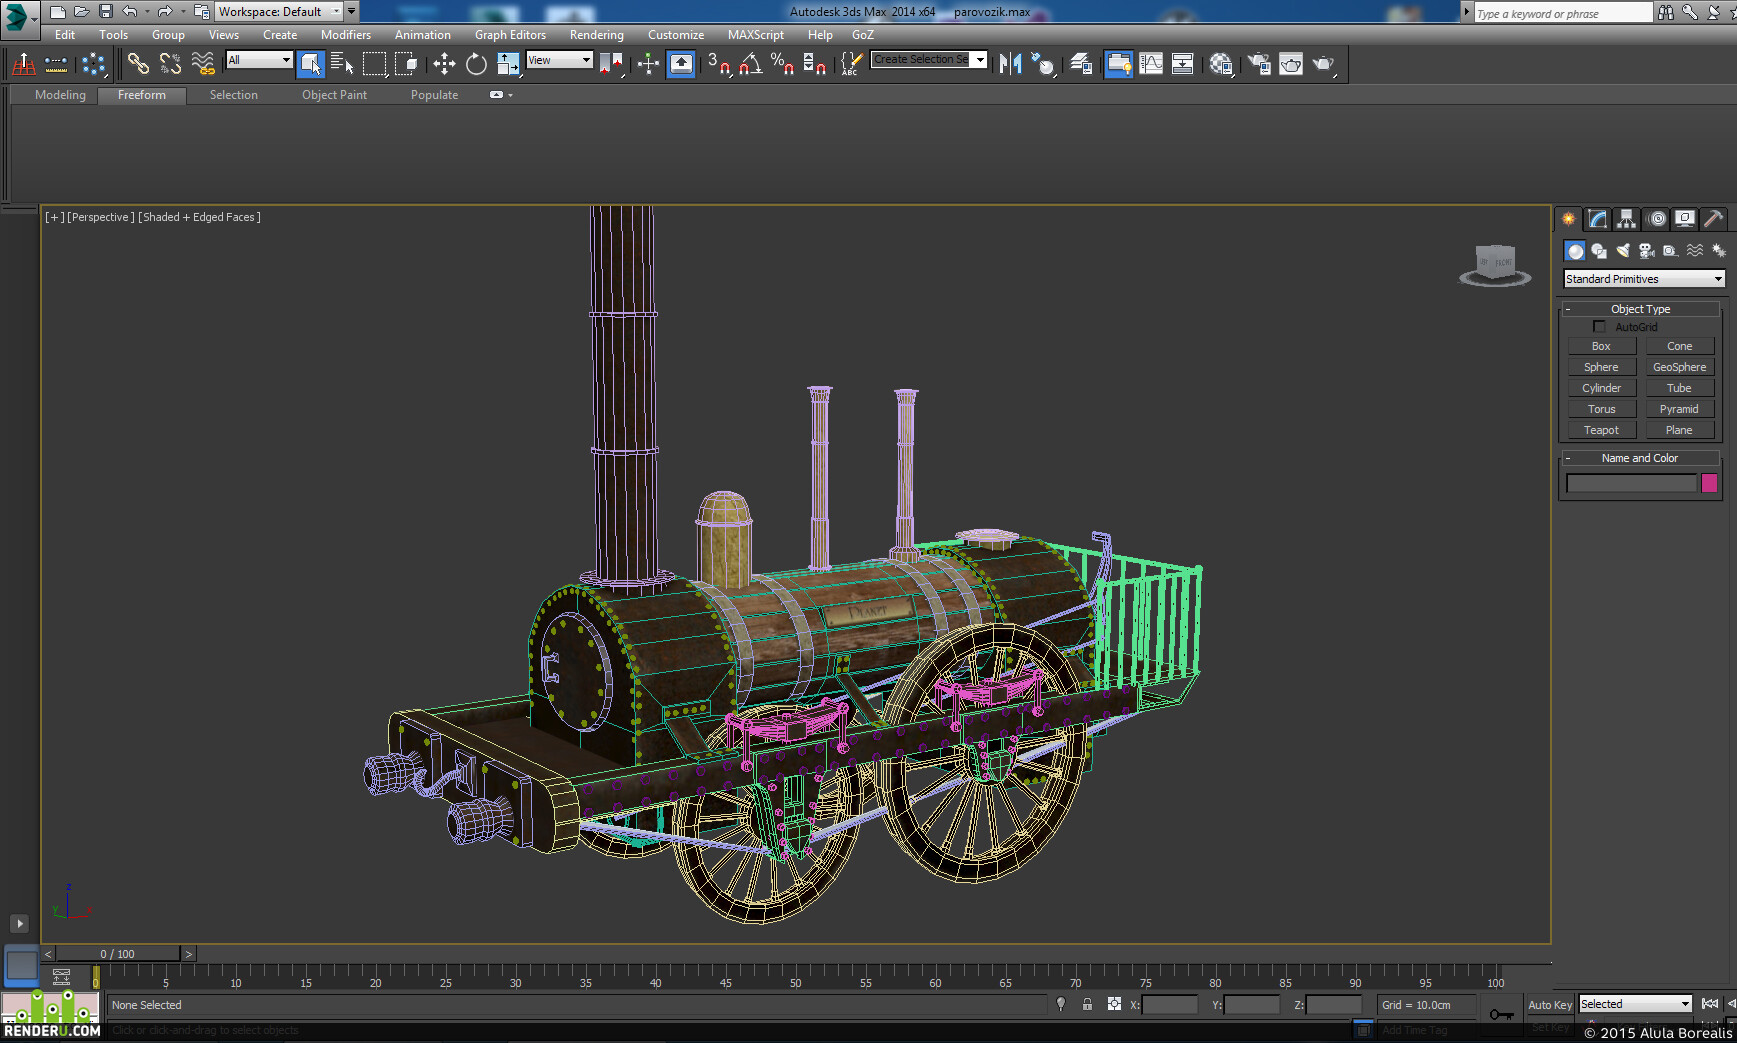This screenshot has height=1043, width=1737.
Task: Toggle the selection lock icon
Action: click(1087, 1004)
